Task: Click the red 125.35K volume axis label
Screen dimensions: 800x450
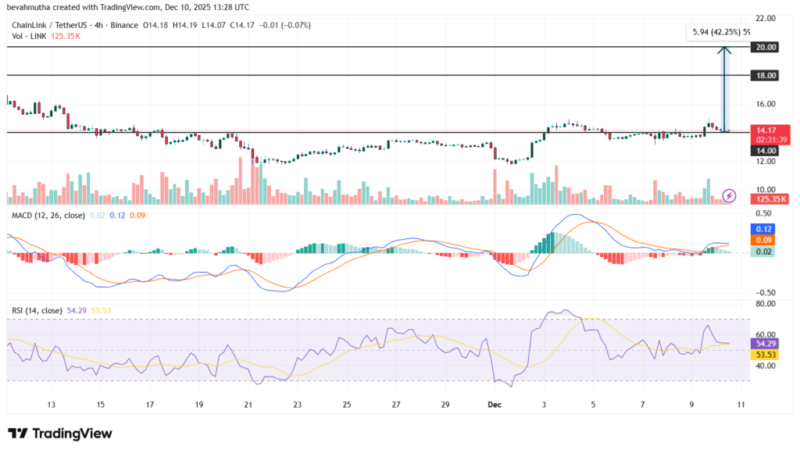Action: click(x=767, y=200)
